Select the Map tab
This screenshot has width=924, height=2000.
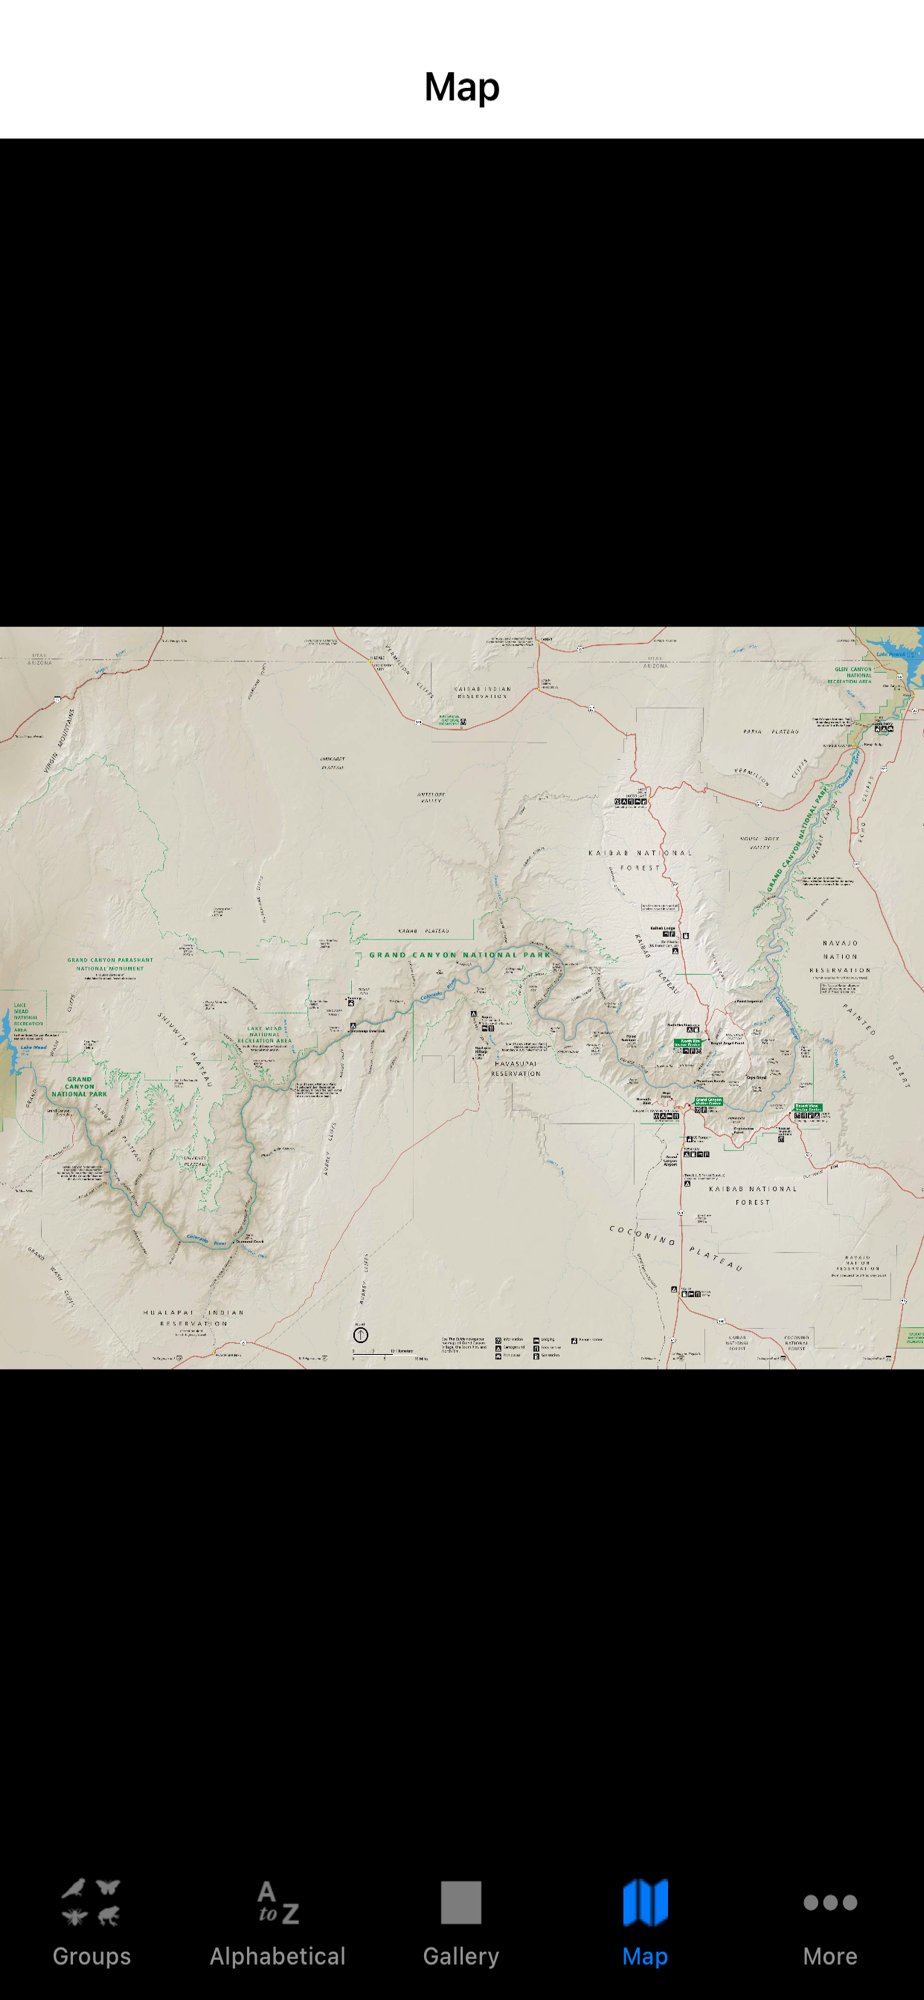tap(645, 1923)
